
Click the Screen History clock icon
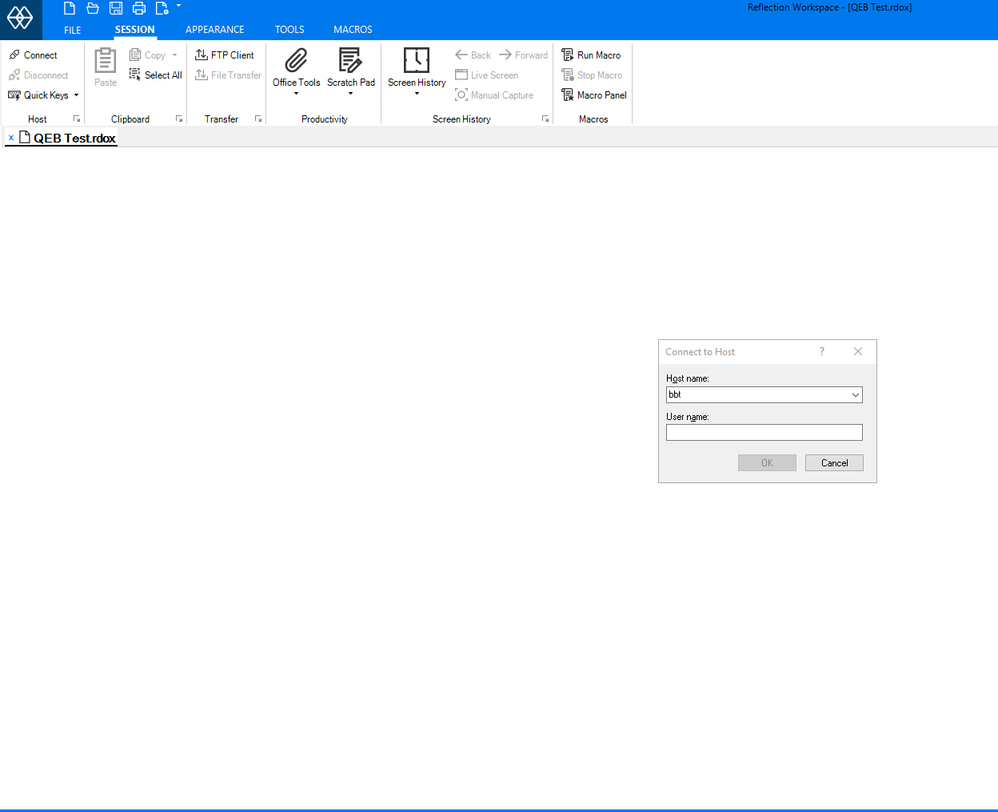tap(416, 60)
